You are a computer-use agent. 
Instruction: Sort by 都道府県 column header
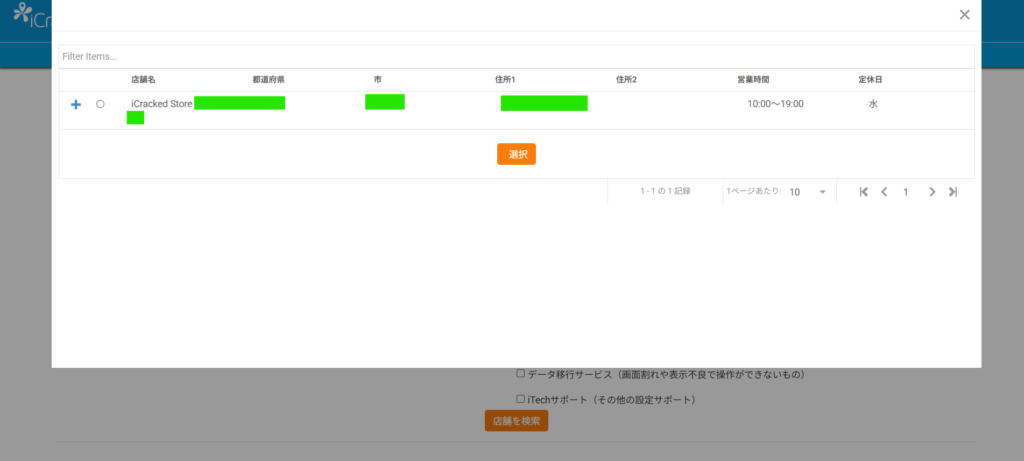[268, 80]
